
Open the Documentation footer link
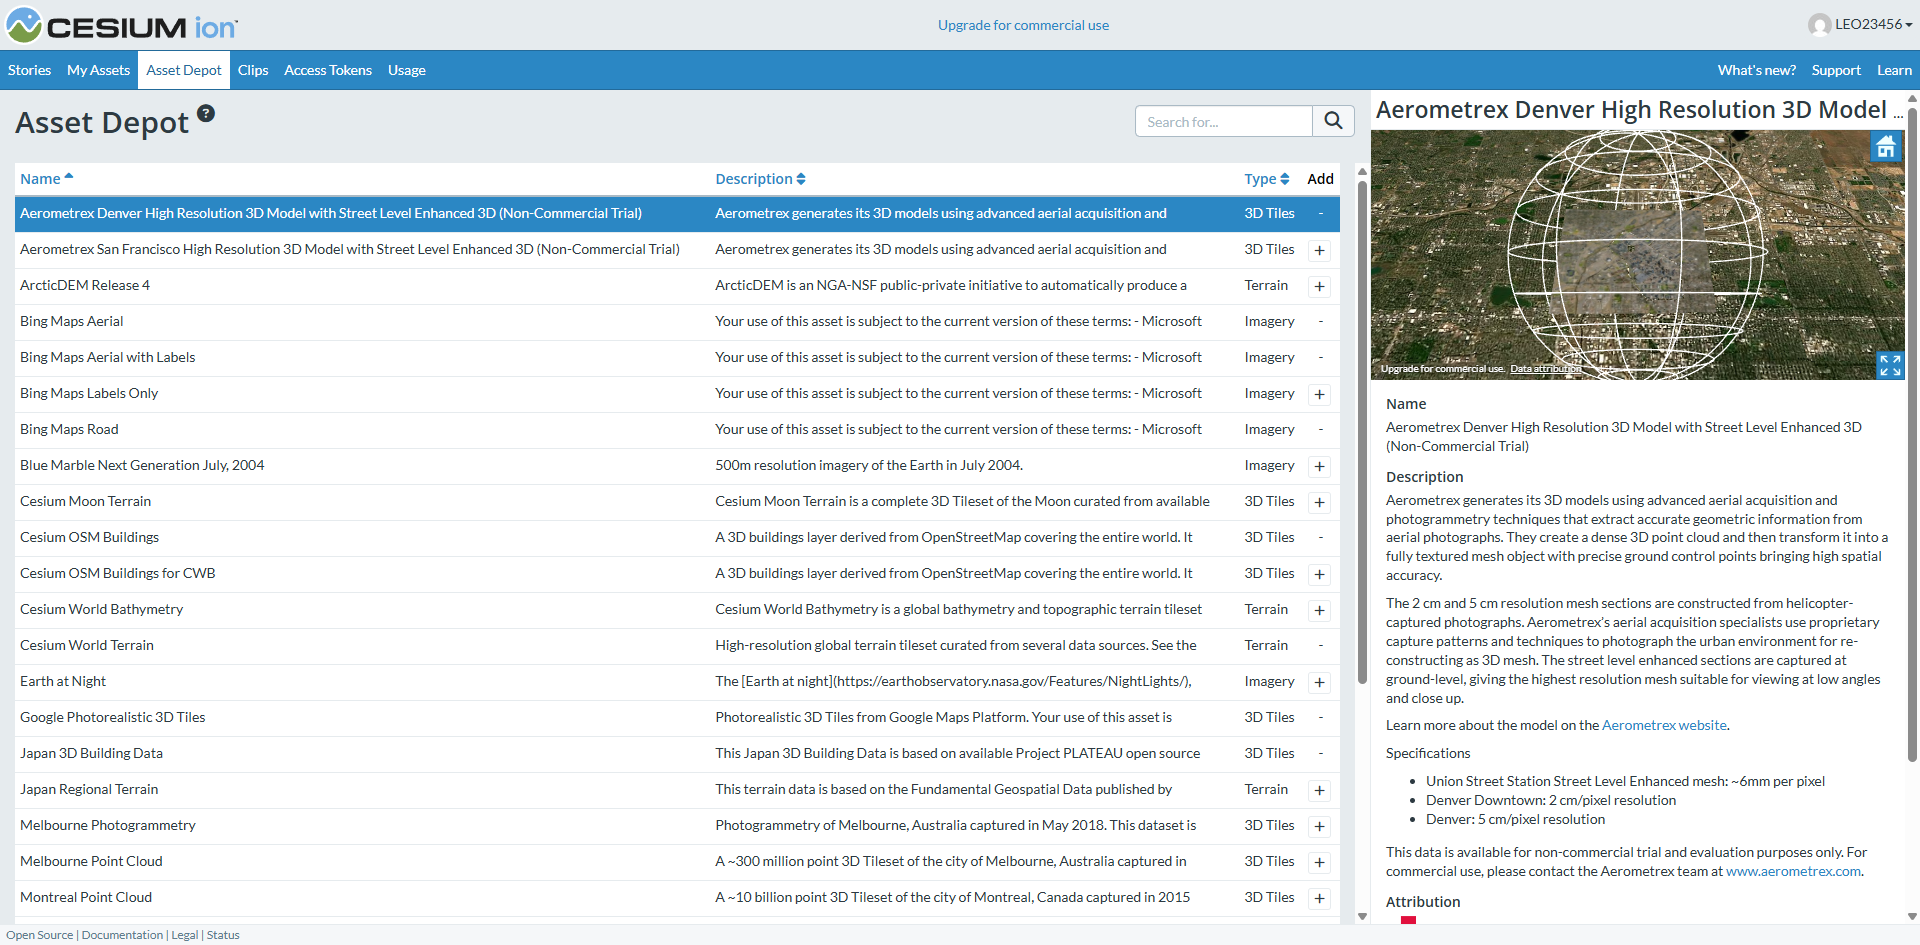tap(122, 935)
